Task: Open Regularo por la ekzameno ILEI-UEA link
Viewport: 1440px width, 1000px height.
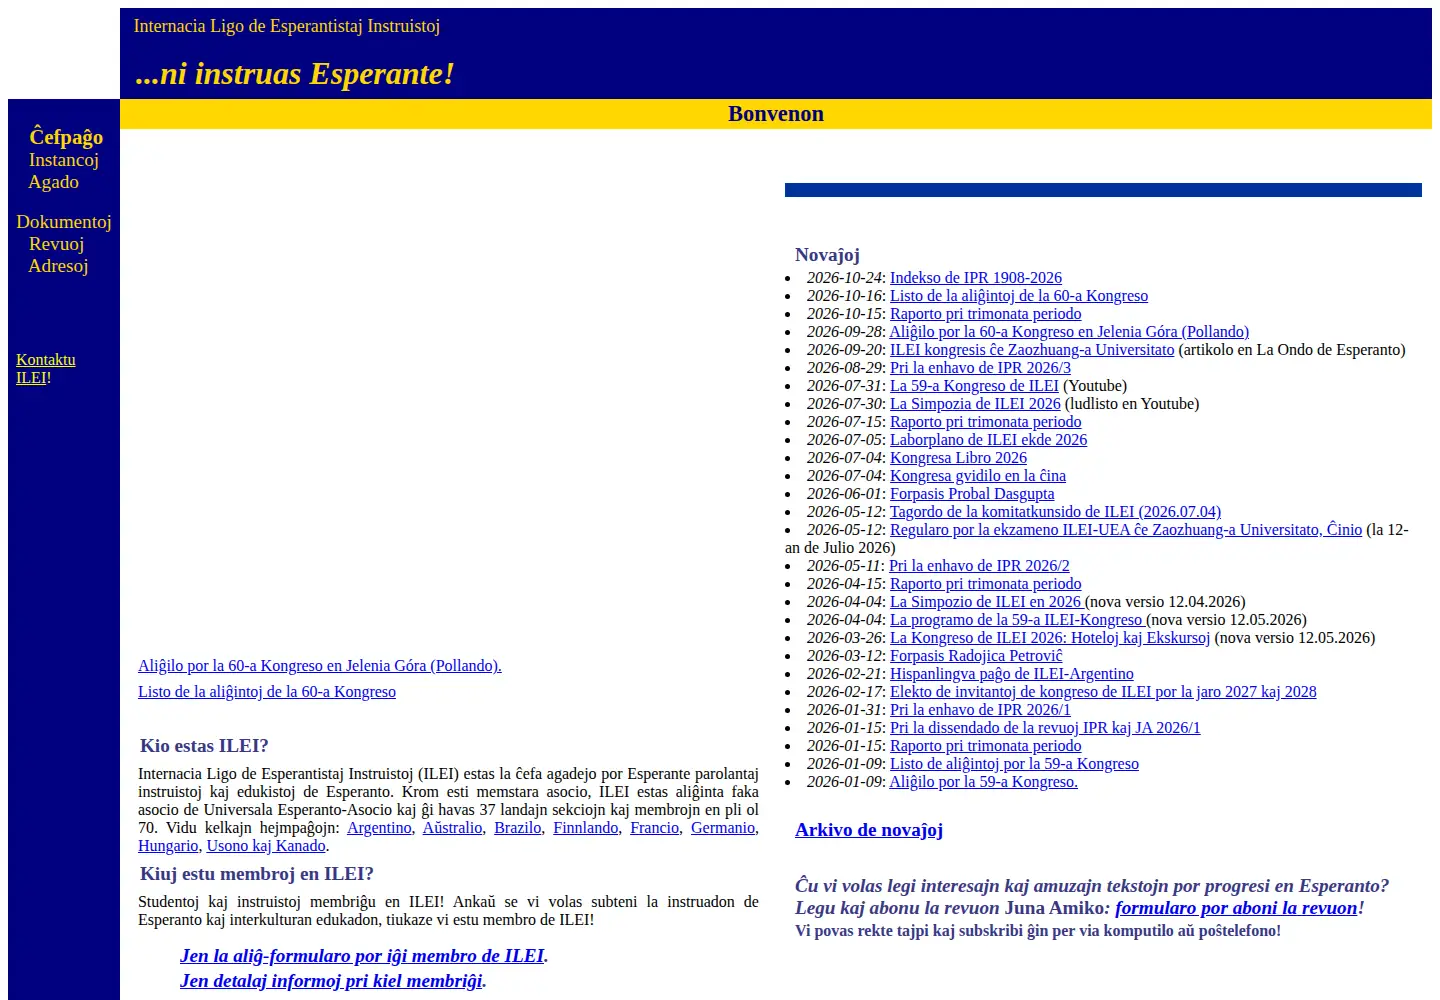Action: [x=1126, y=530]
